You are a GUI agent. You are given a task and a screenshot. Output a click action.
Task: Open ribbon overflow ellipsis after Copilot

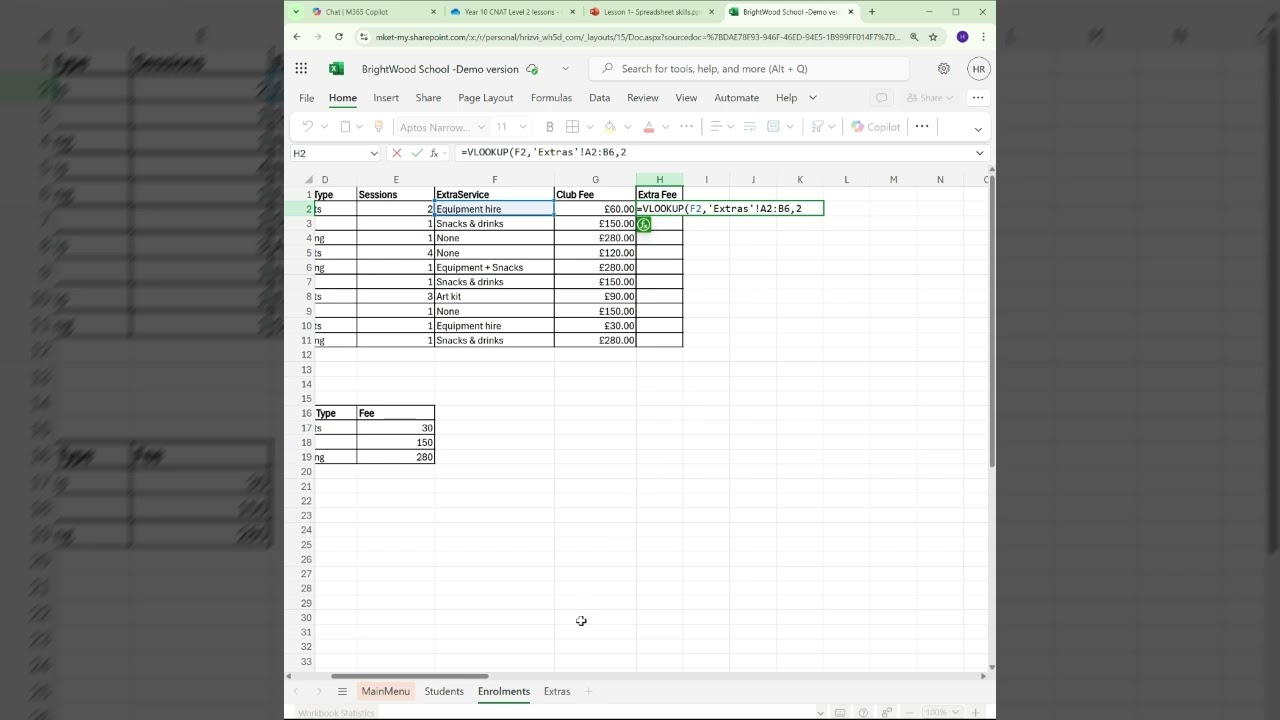922,127
